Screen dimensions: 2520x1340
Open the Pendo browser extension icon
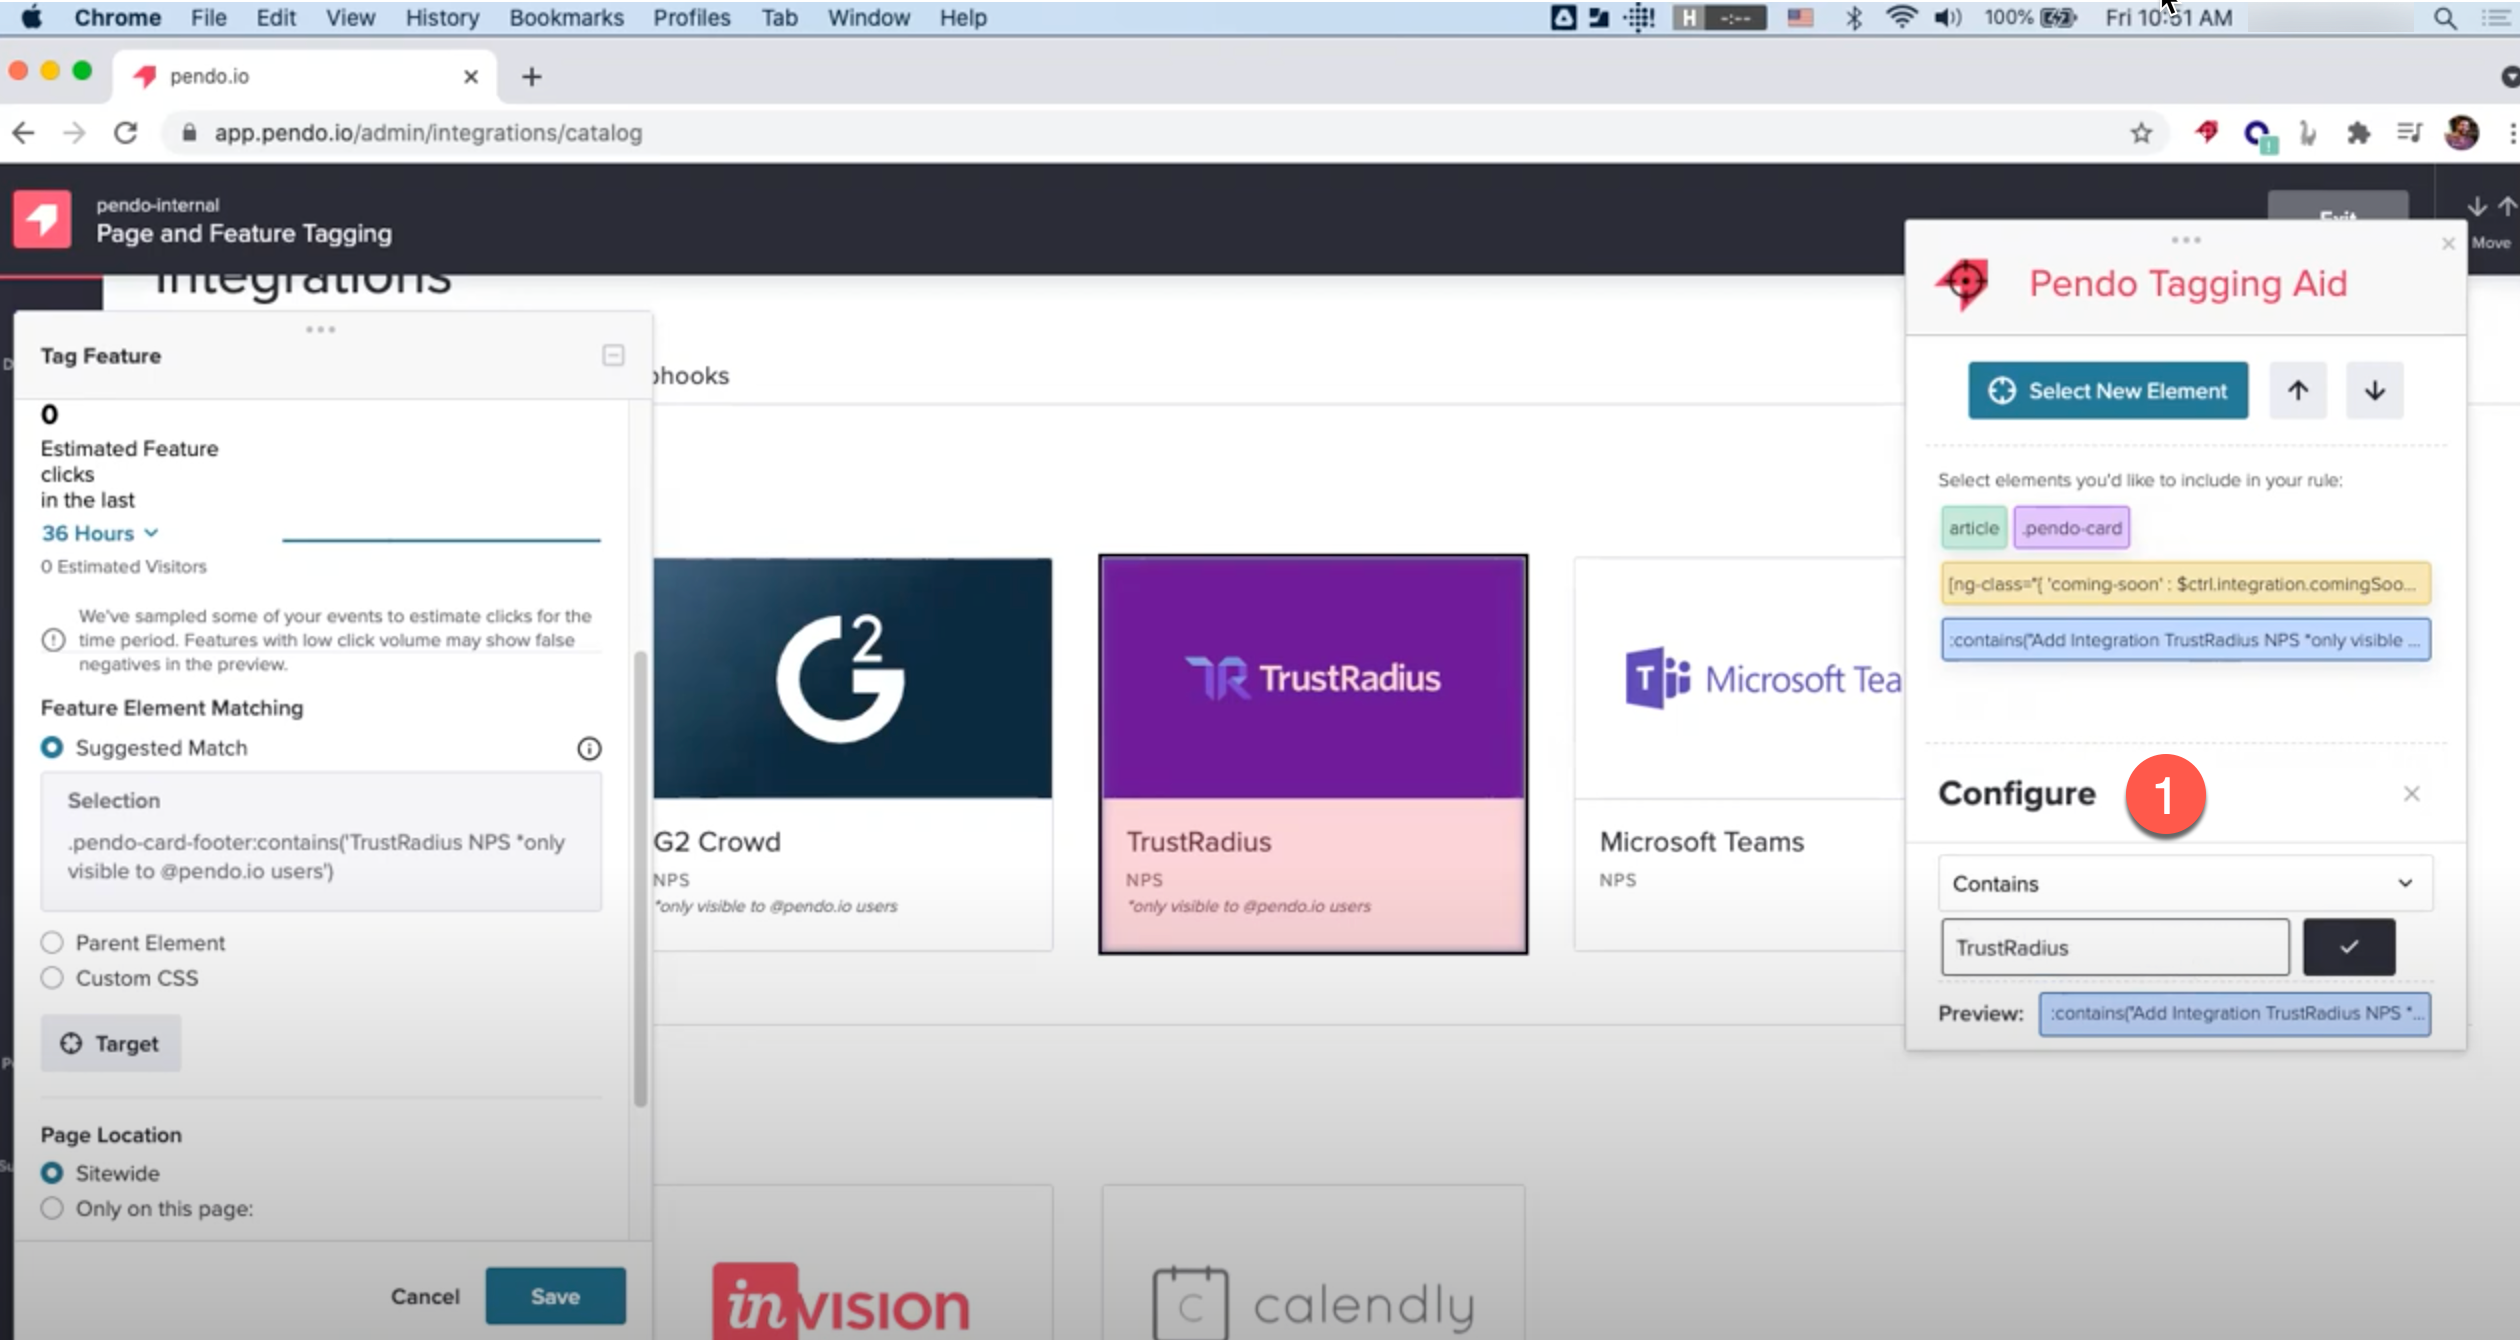coord(2206,133)
